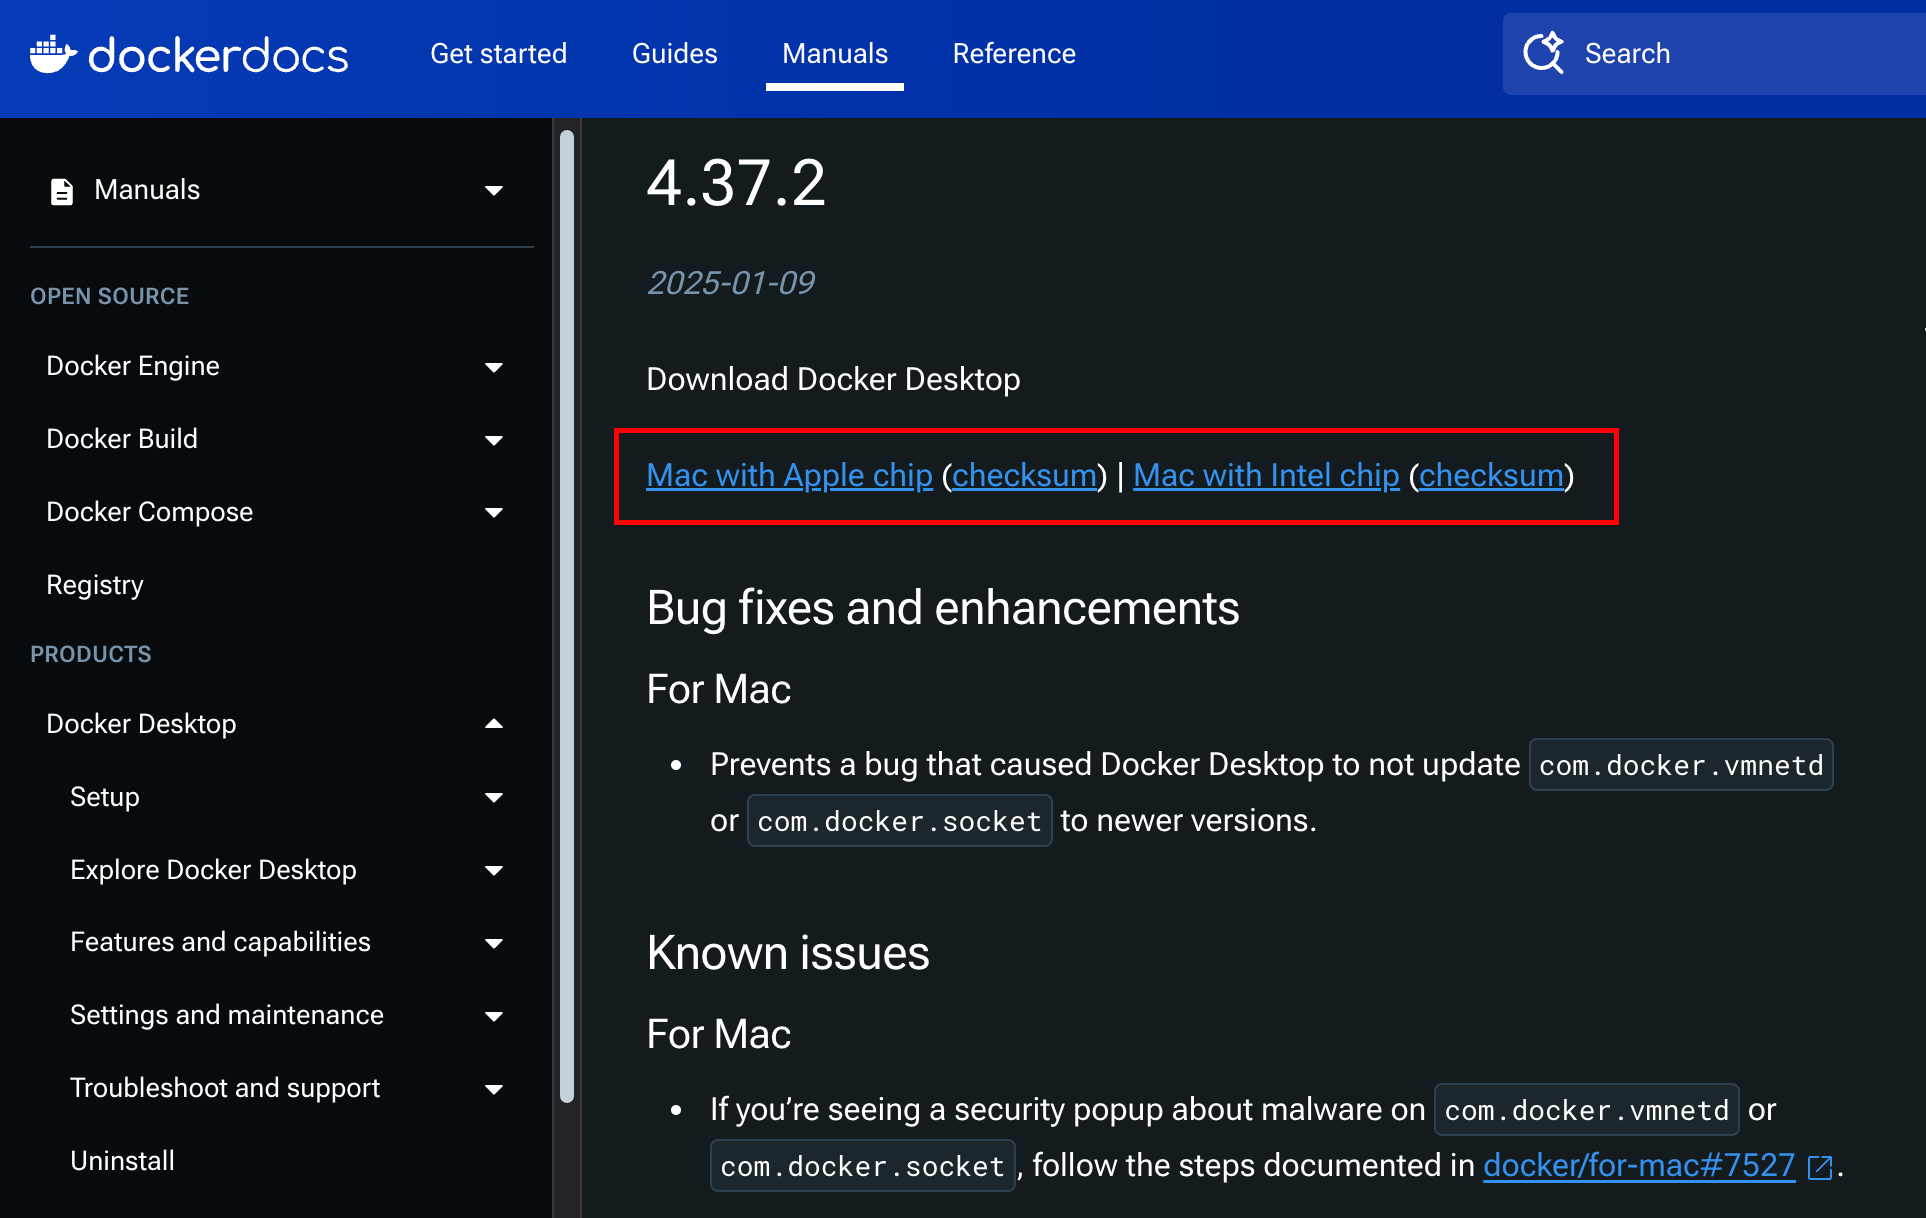Viewport: 1926px width, 1218px height.
Task: Open the docker/for-mac#7527 issue link
Action: pyautogui.click(x=1639, y=1166)
